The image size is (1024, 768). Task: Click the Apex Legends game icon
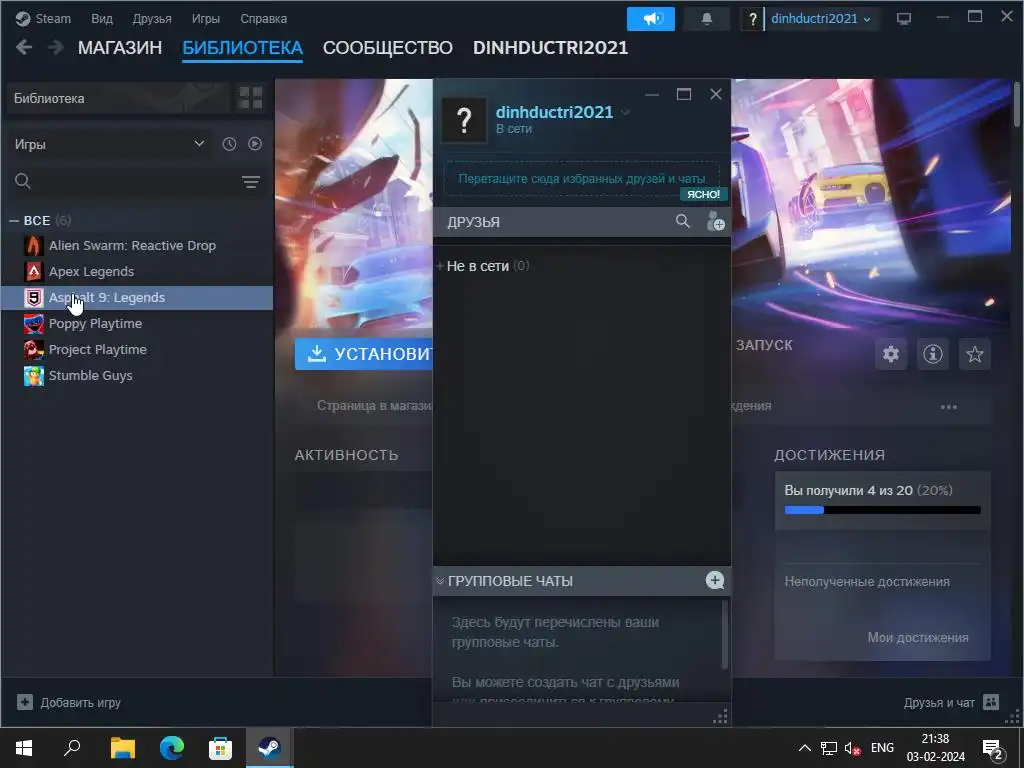pos(33,272)
